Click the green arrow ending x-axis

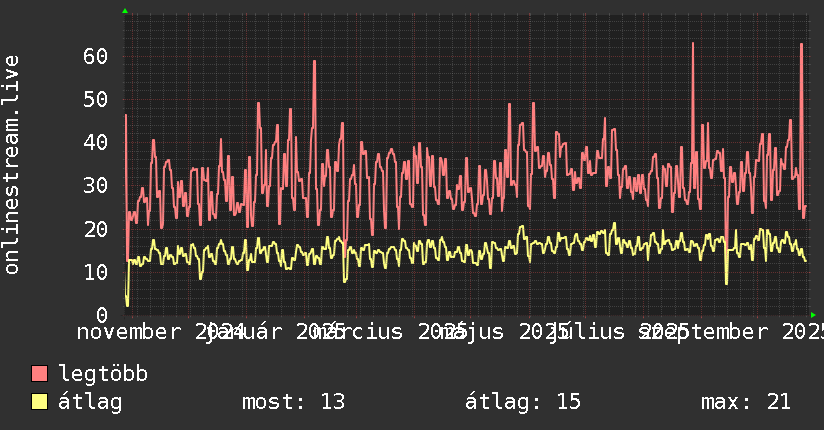(x=813, y=315)
